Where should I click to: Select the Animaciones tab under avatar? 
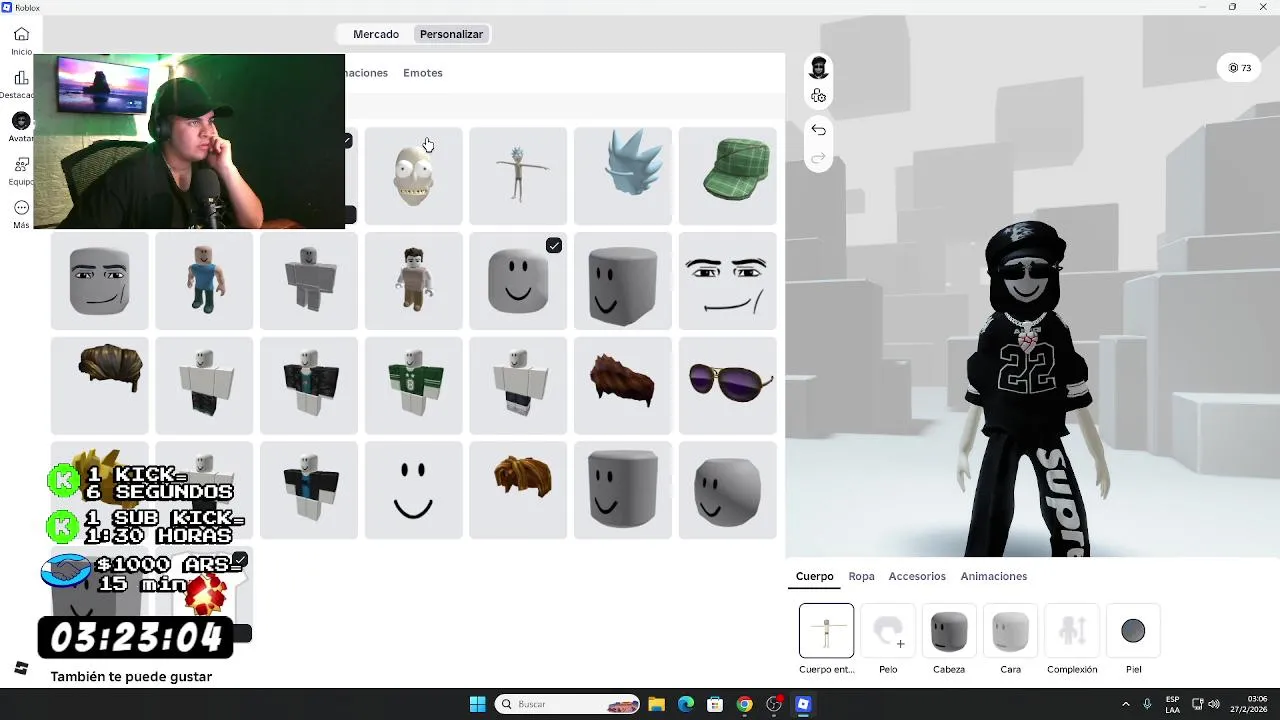[x=993, y=576]
